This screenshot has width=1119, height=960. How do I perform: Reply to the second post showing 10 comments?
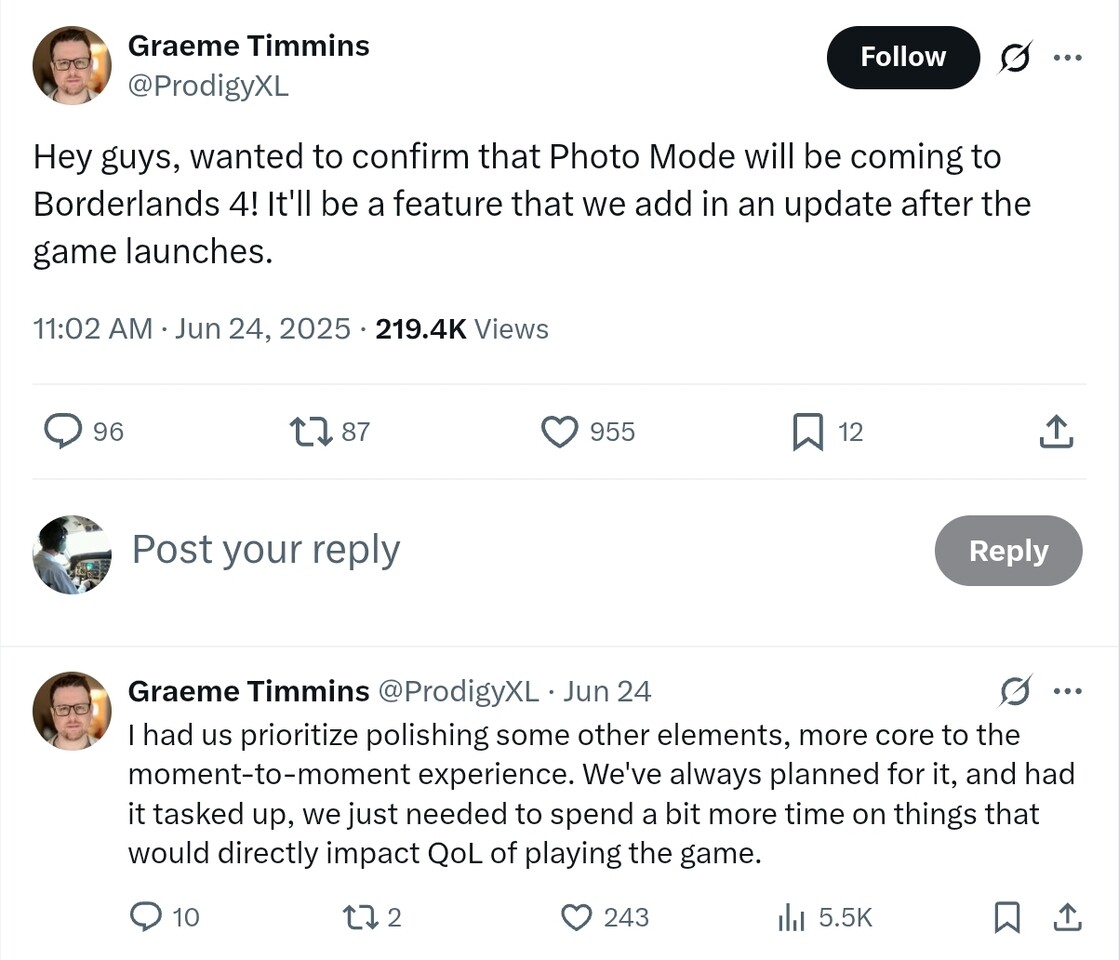click(146, 916)
